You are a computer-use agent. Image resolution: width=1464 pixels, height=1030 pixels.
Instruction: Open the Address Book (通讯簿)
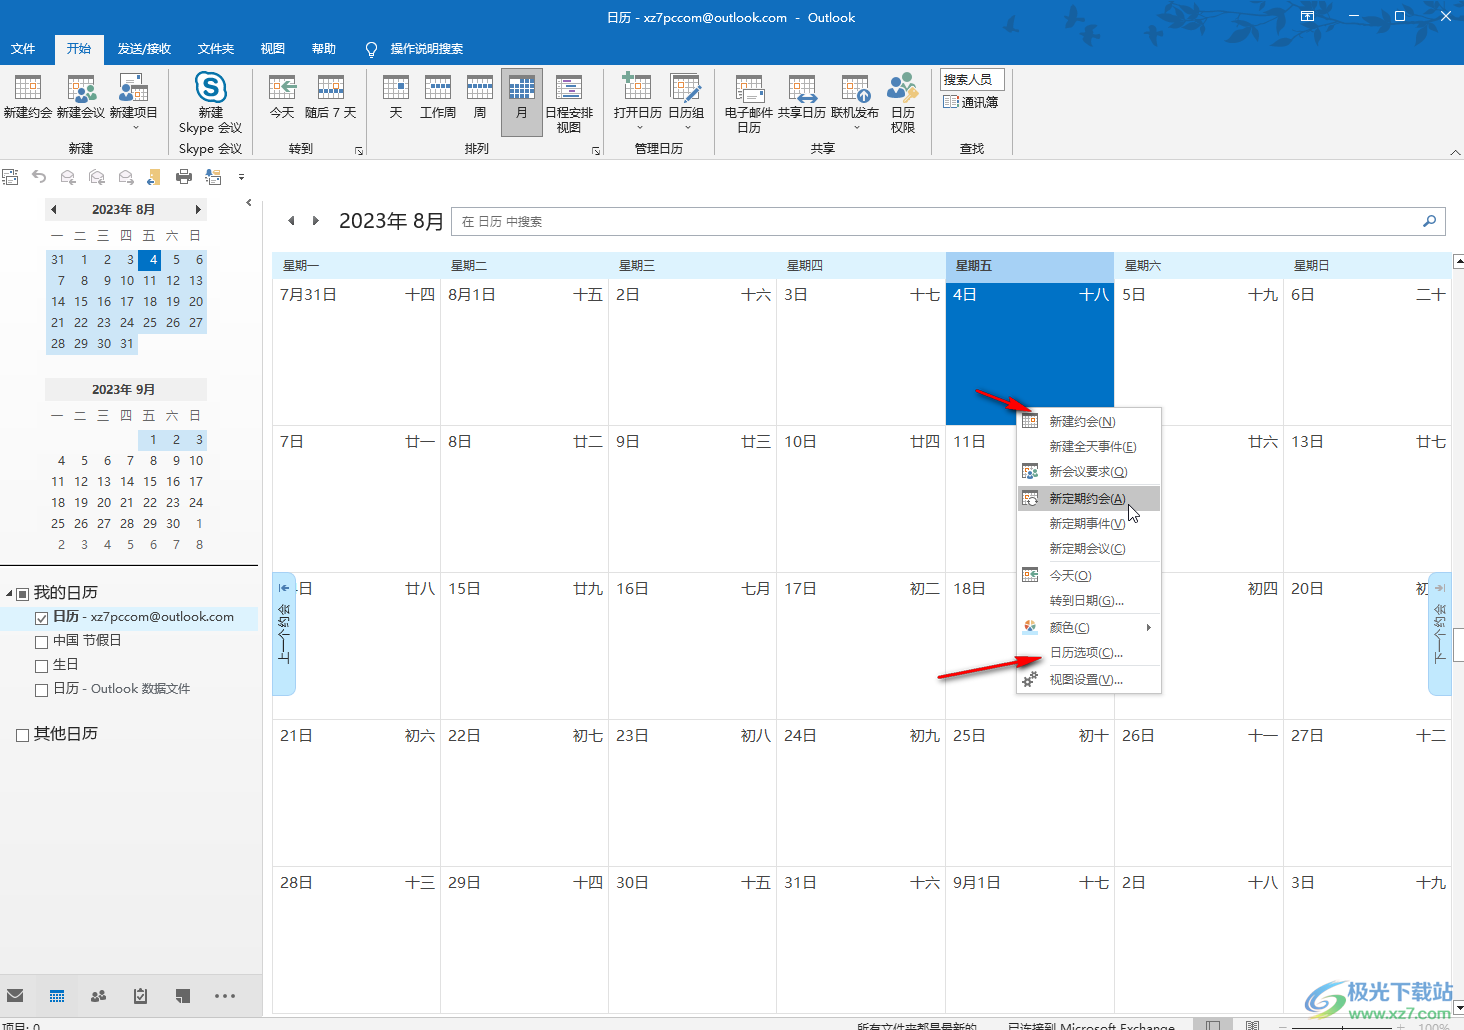971,102
